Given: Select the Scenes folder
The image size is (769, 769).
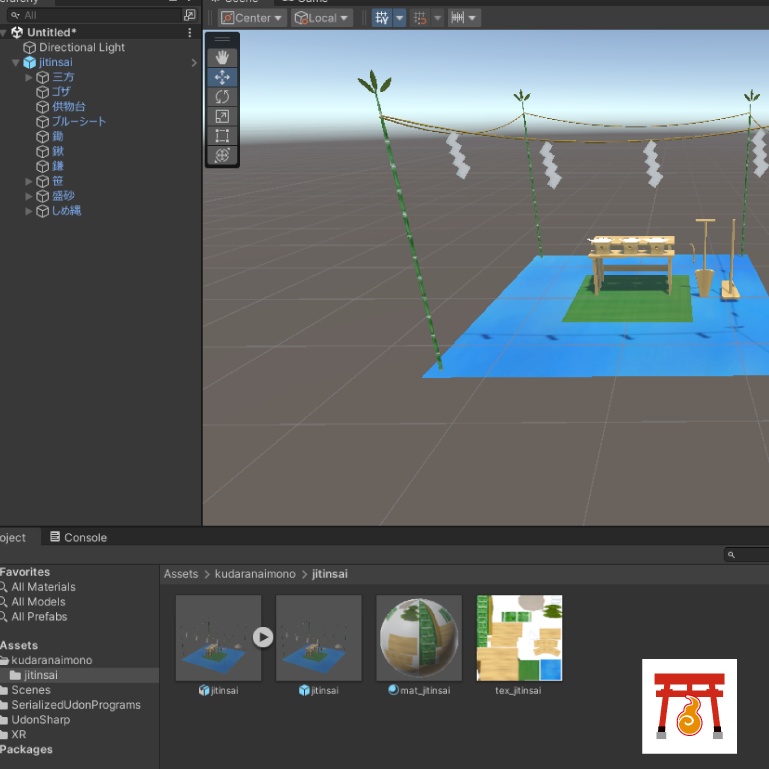Looking at the screenshot, I should [30, 690].
